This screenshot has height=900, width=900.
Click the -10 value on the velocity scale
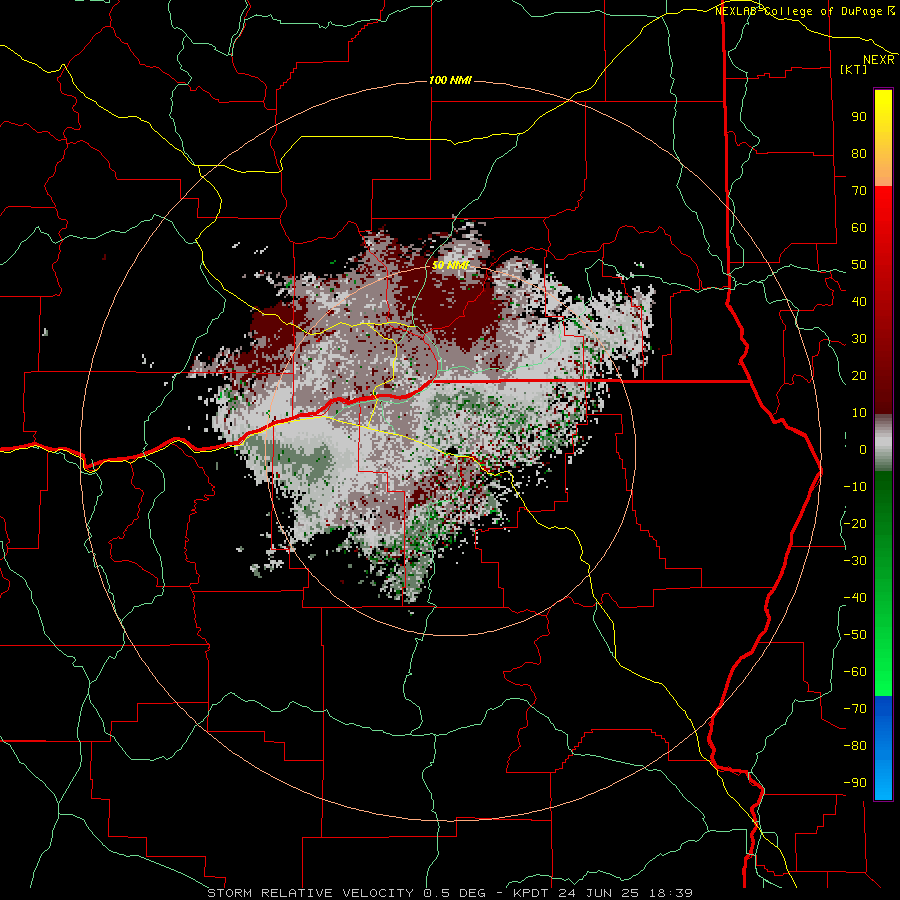[x=855, y=487]
